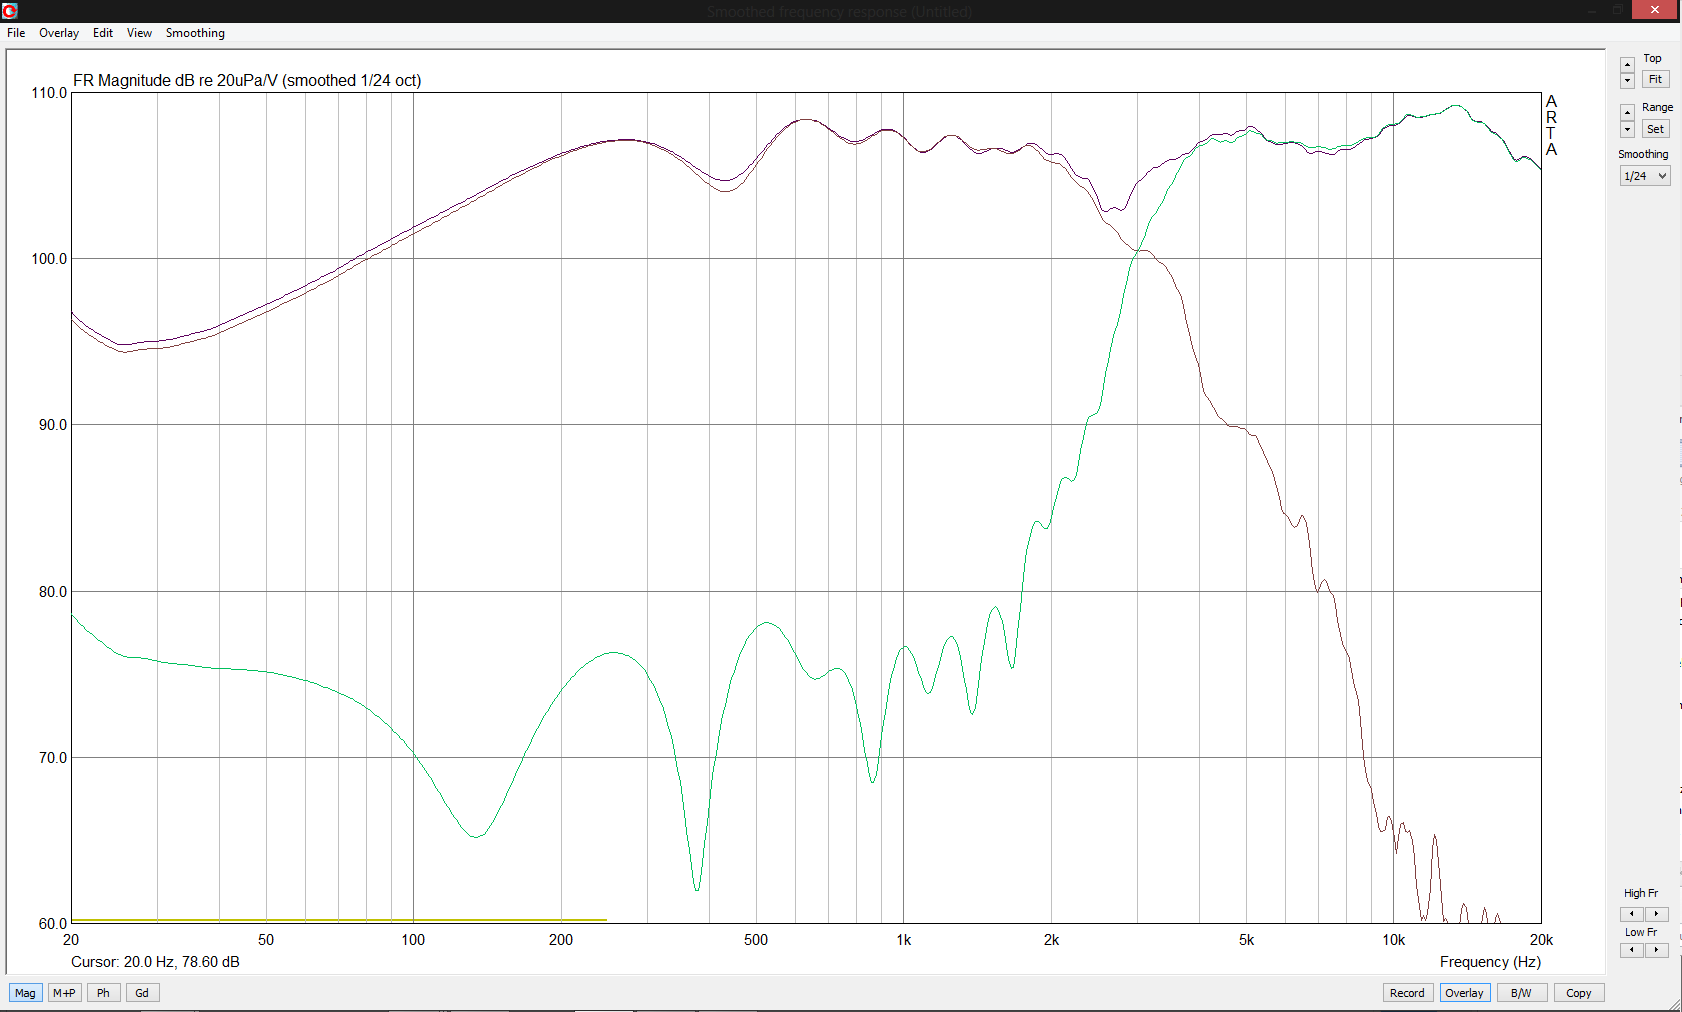
Task: Decrease Range with the down arrow
Action: tap(1627, 129)
